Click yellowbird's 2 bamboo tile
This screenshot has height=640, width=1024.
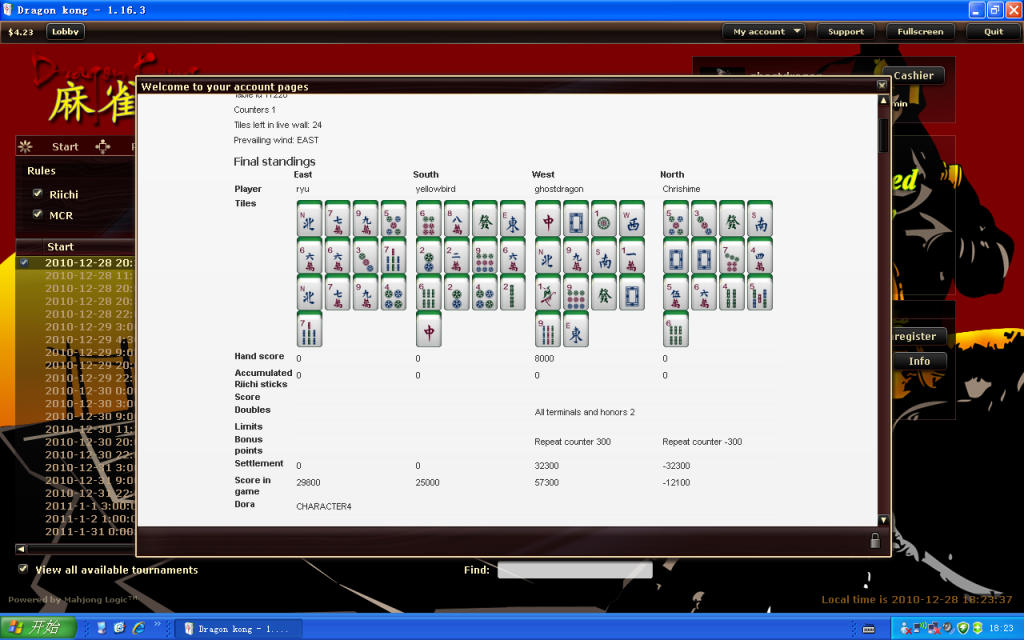[513, 293]
